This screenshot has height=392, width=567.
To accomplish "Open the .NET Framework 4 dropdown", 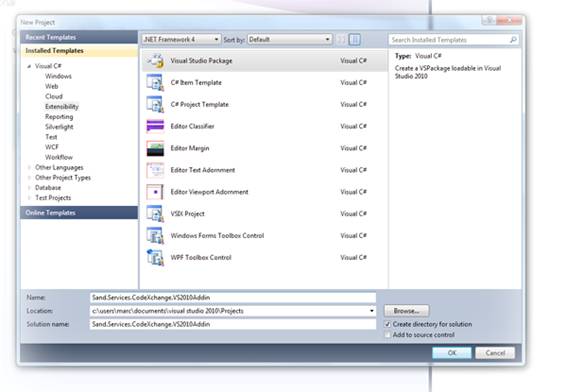I will point(181,39).
